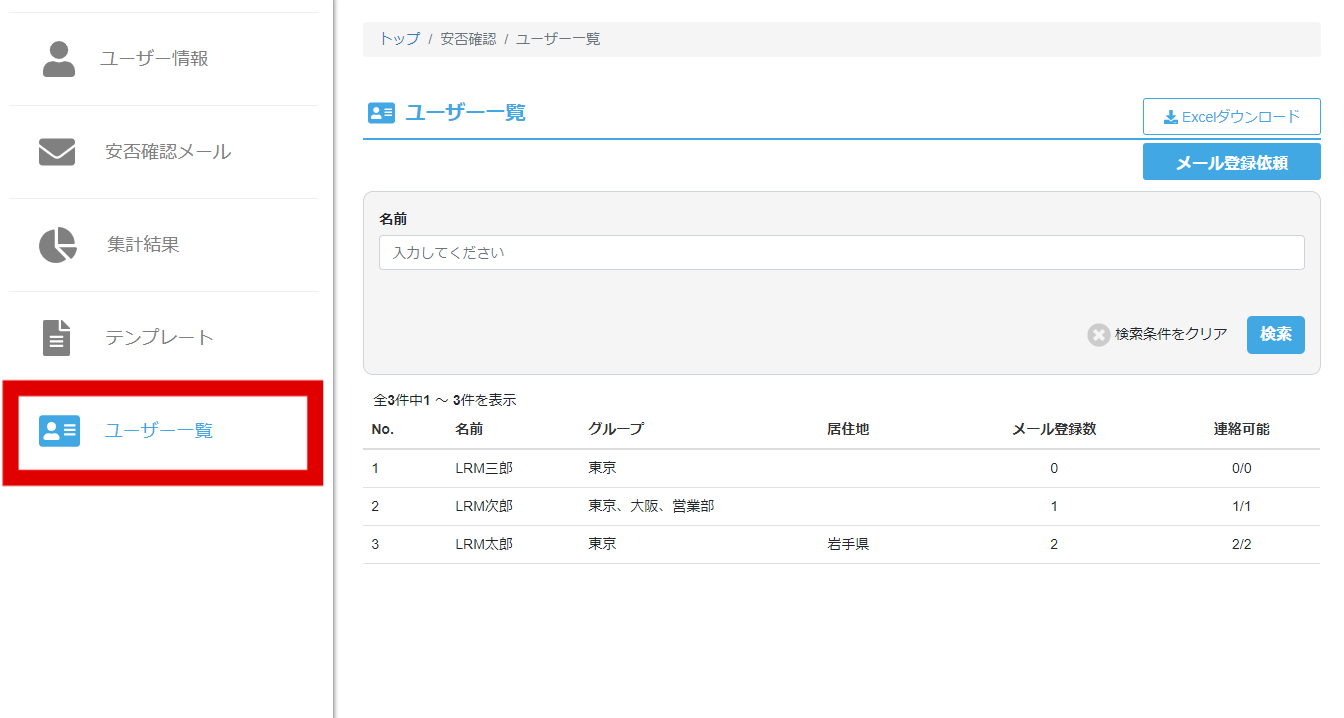Select the LRM次郎 name cell
Screen dimensions: 1344x718
pos(484,506)
